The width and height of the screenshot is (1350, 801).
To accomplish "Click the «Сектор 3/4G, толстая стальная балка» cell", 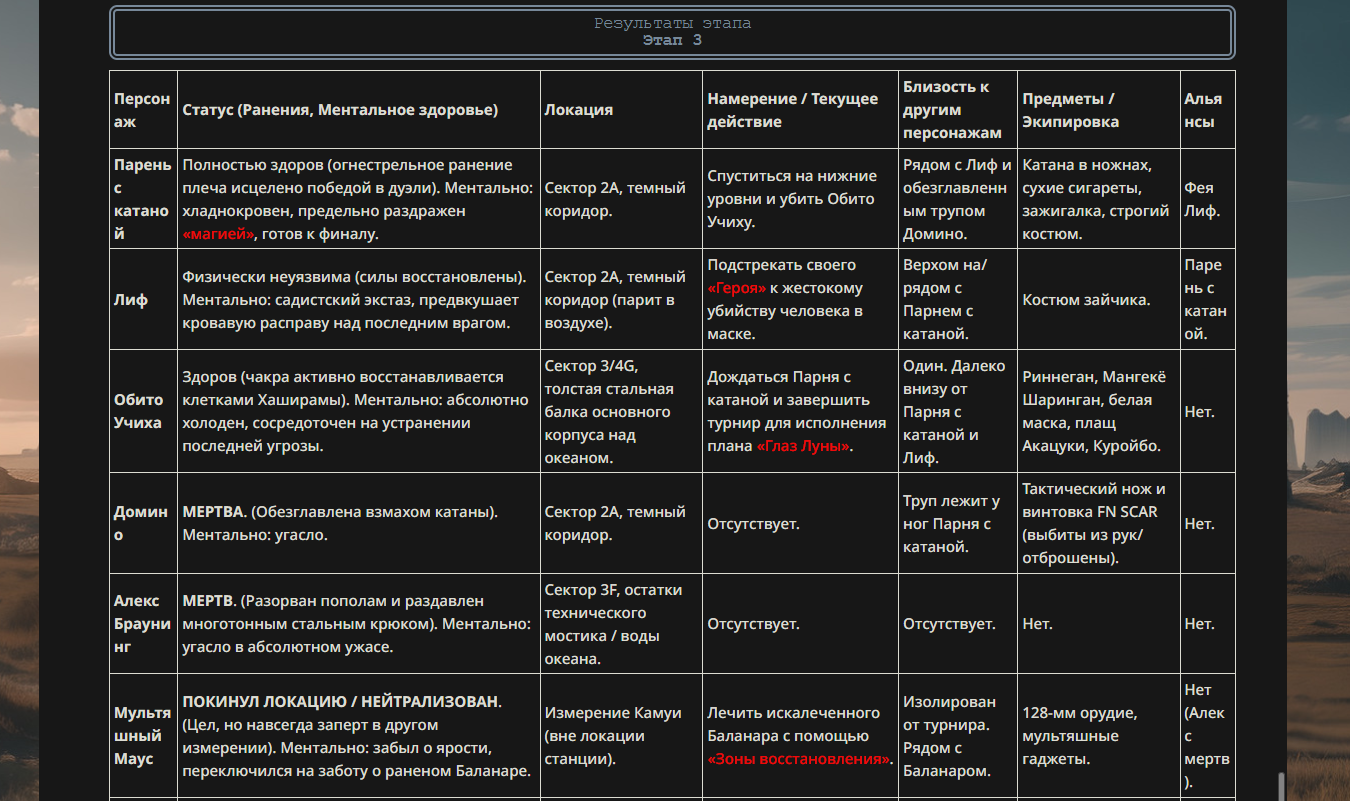I will pos(621,412).
